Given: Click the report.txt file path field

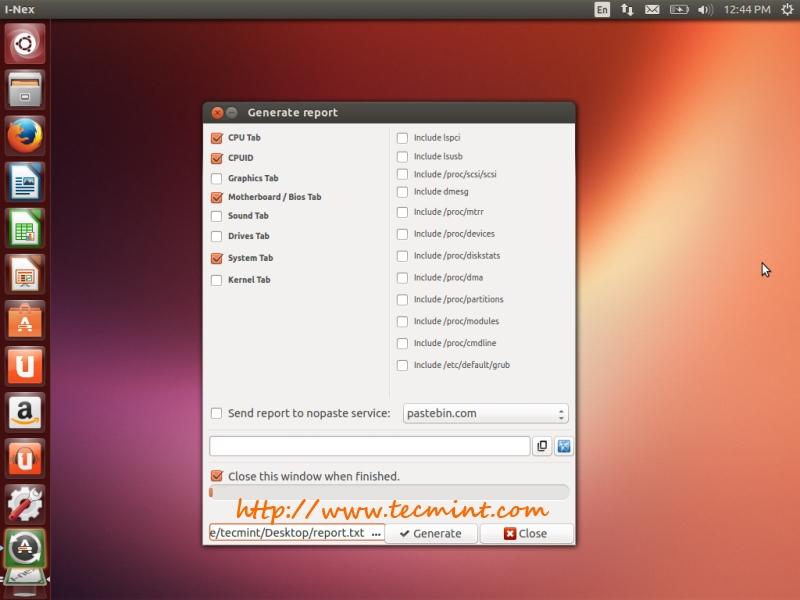Looking at the screenshot, I should coord(288,533).
